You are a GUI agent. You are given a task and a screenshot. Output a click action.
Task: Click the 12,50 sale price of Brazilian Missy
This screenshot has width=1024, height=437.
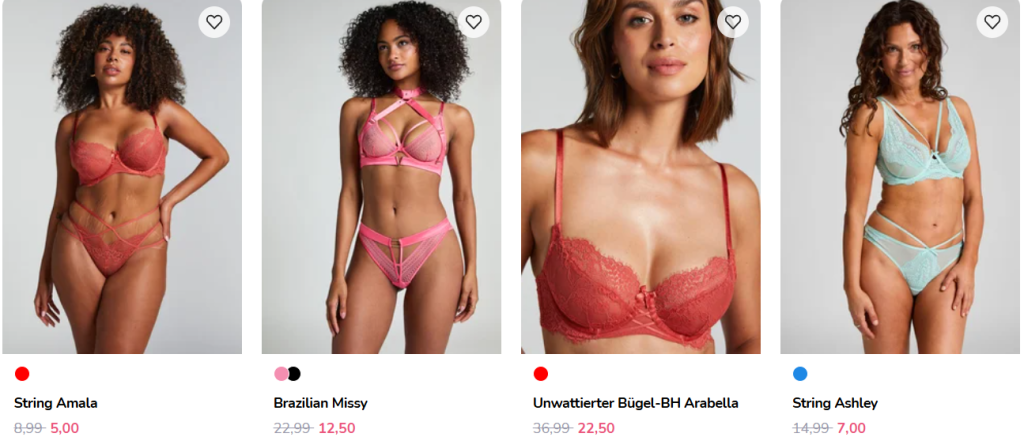tap(337, 429)
